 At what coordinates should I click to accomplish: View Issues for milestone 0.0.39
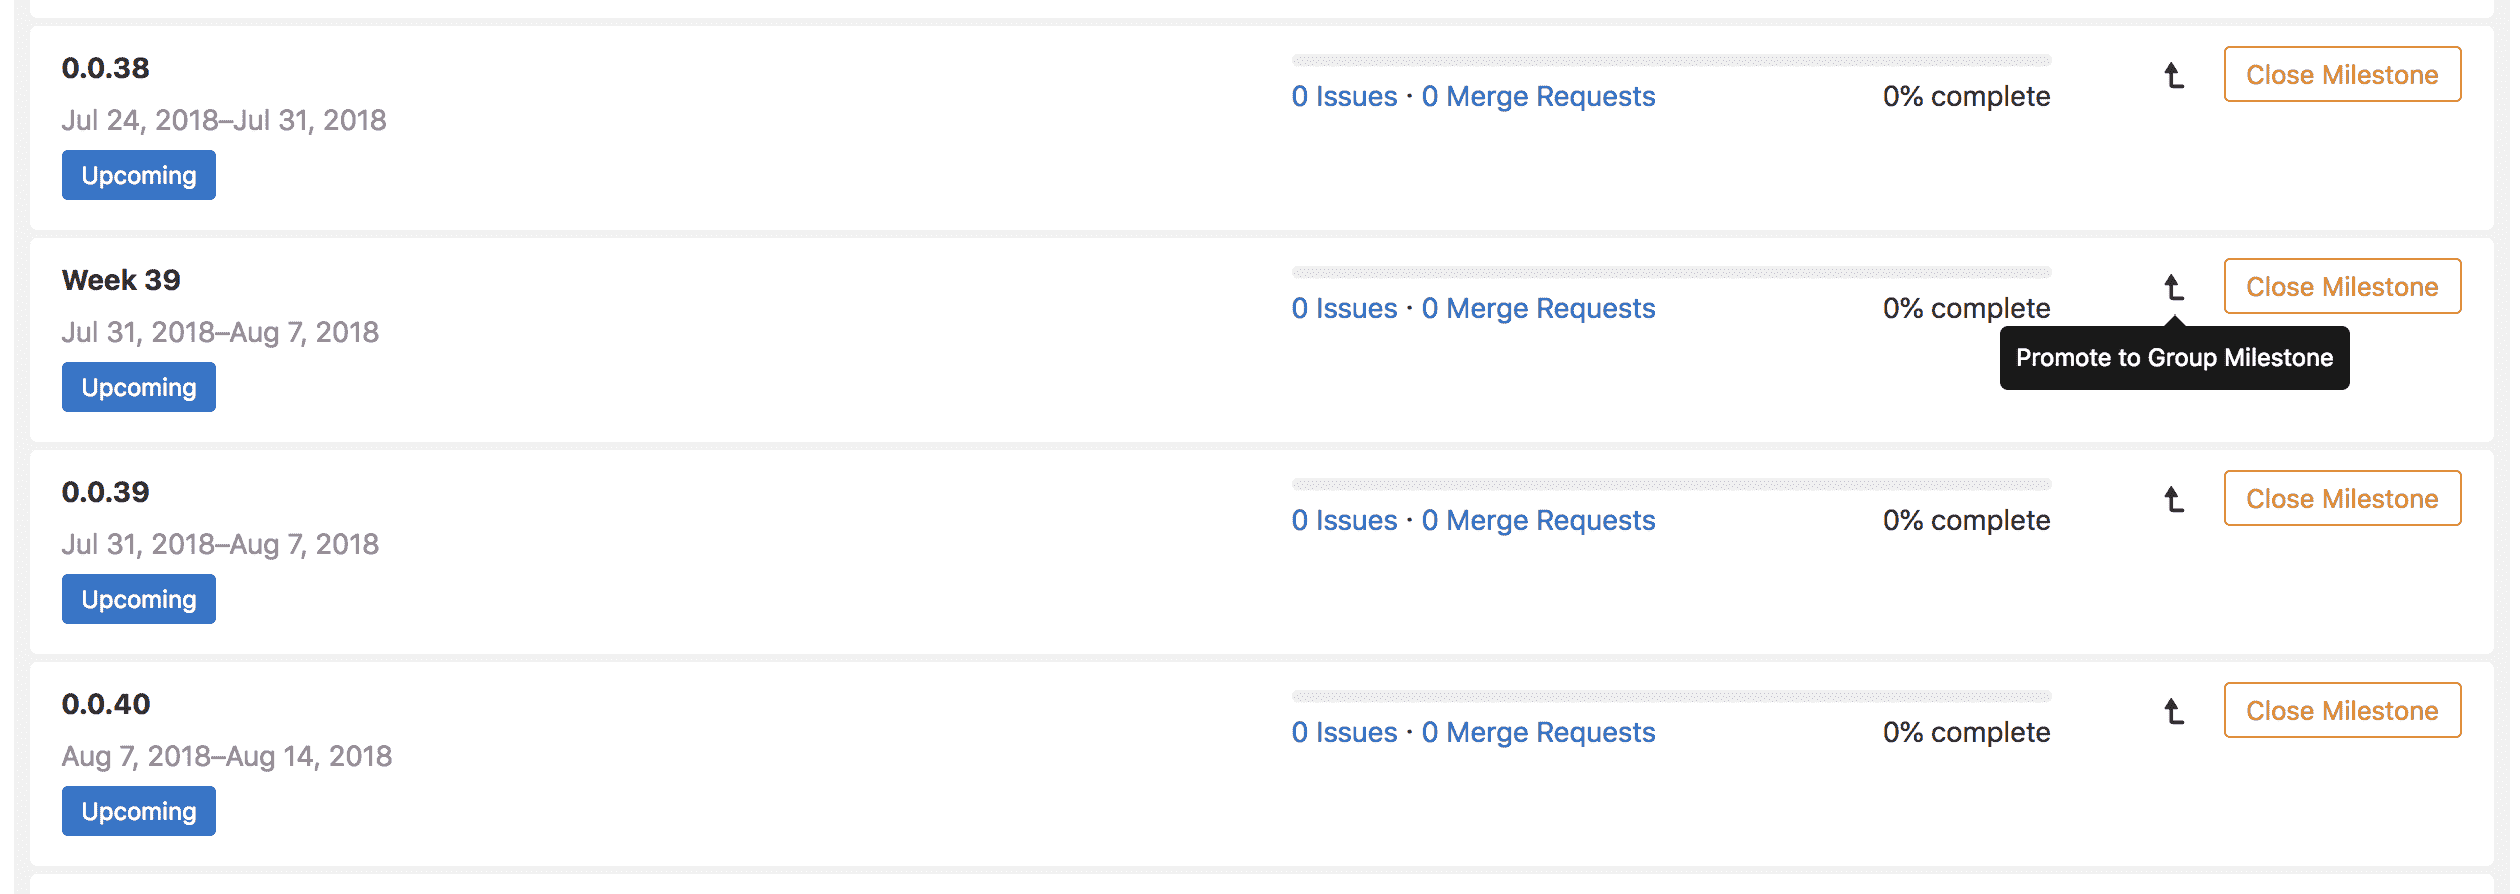pos(1344,520)
